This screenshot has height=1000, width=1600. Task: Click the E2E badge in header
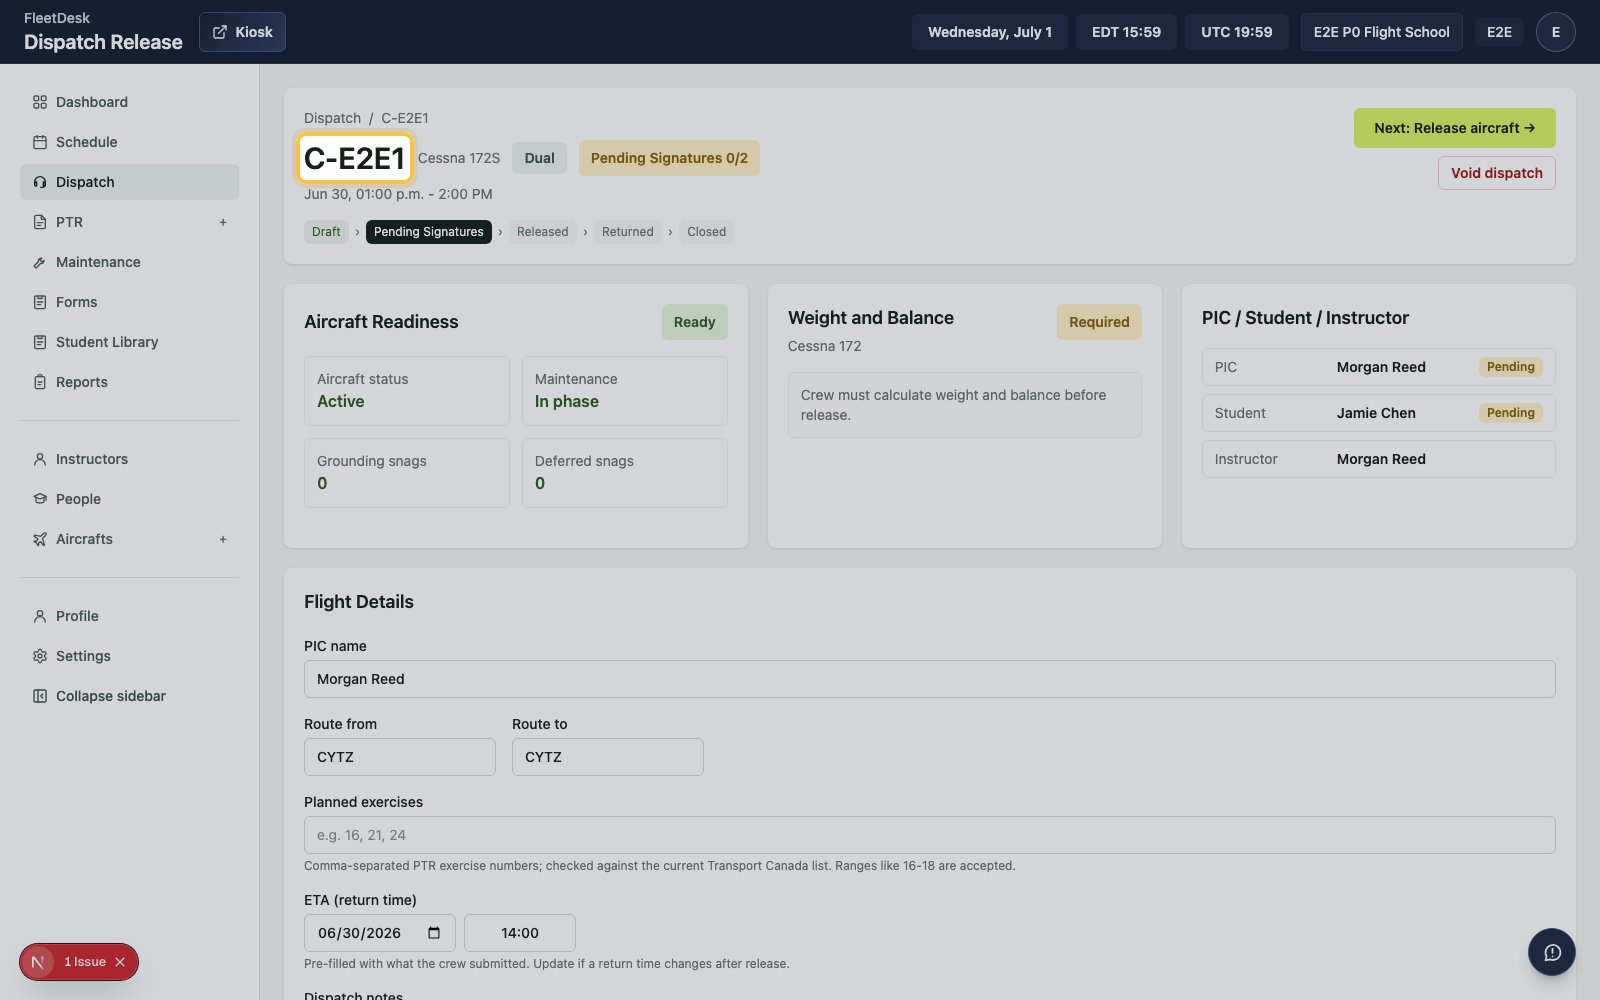pyautogui.click(x=1499, y=32)
